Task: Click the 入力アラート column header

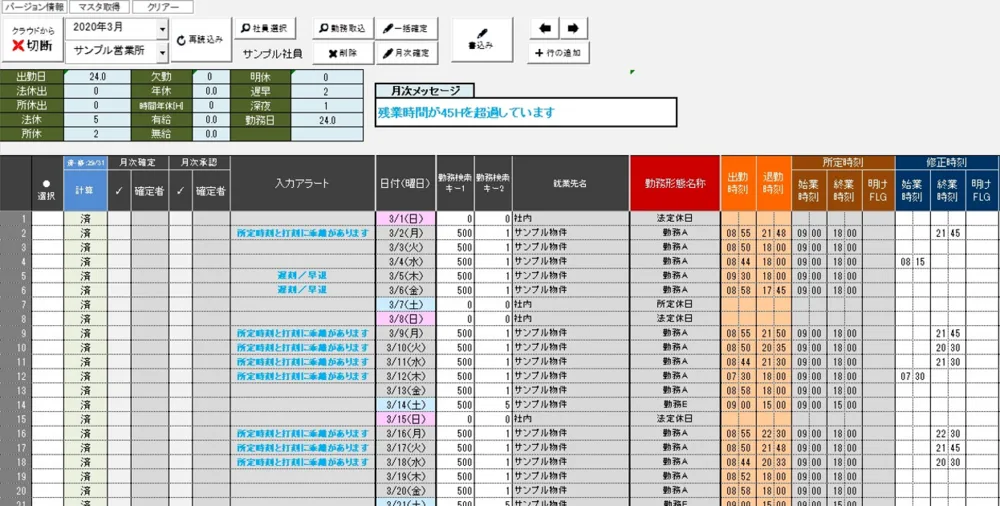Action: pyautogui.click(x=303, y=183)
